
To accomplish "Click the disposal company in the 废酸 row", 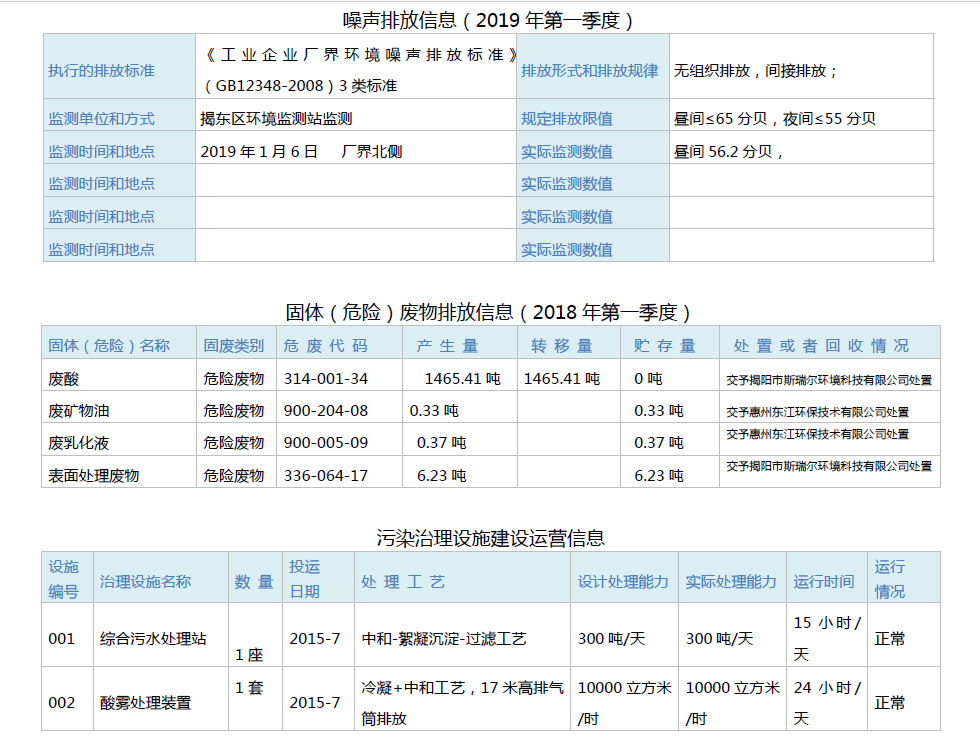I will coord(829,380).
